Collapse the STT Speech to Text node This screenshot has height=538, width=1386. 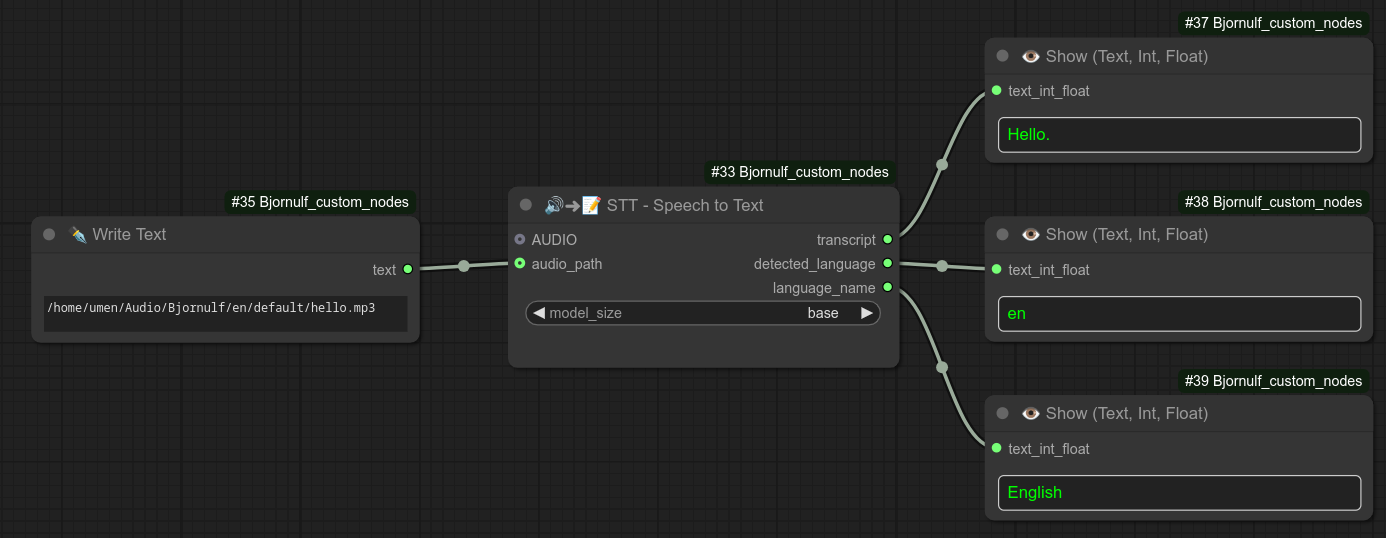pyautogui.click(x=526, y=205)
